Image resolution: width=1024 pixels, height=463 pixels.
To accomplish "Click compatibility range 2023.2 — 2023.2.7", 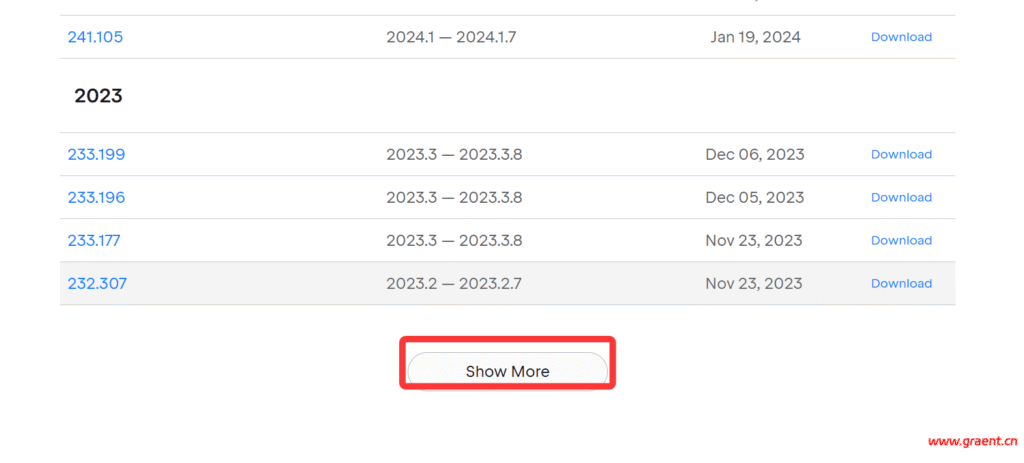I will (454, 283).
